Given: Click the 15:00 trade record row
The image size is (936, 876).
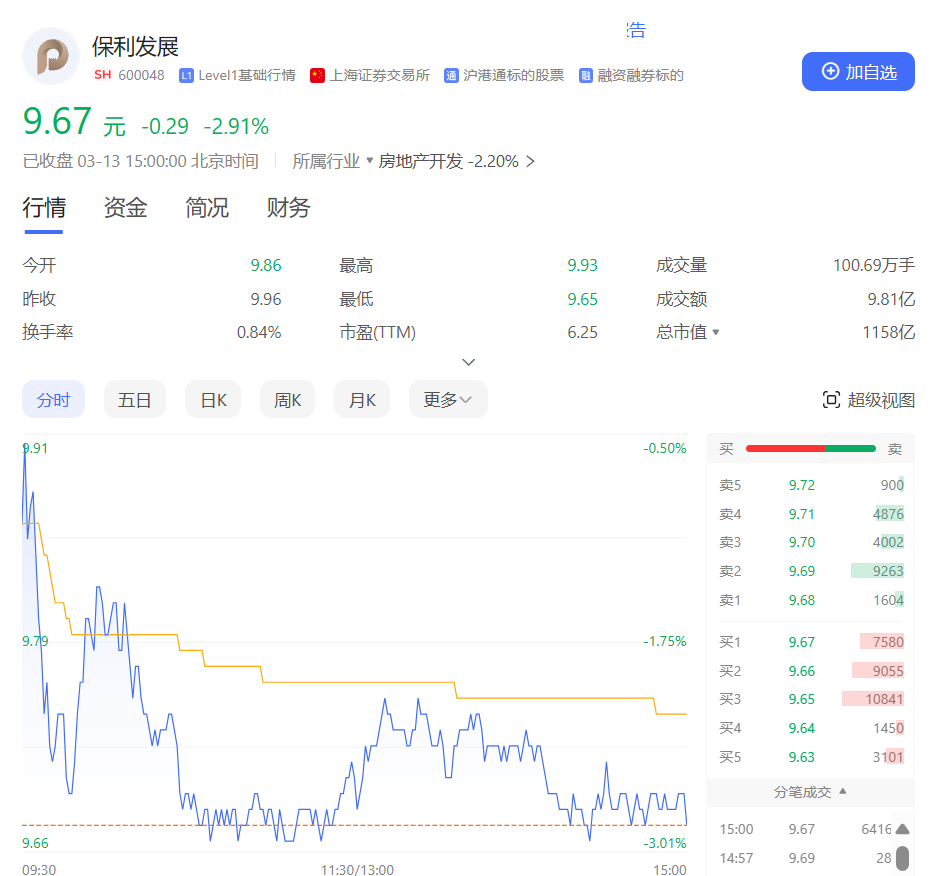Looking at the screenshot, I should pos(805,829).
